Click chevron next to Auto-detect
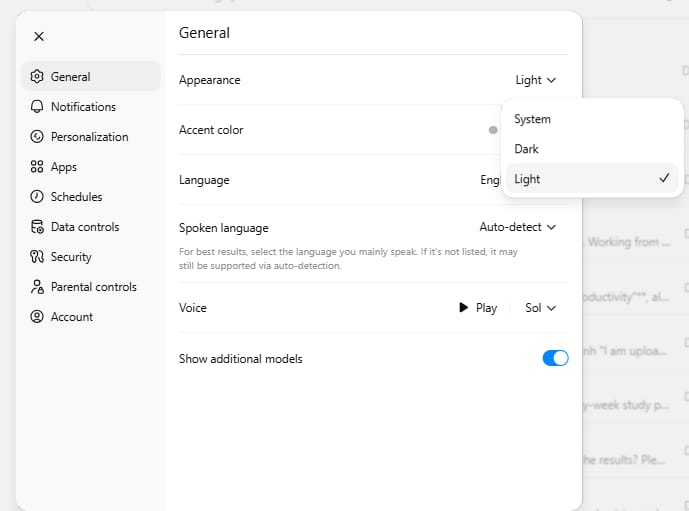 coord(551,227)
